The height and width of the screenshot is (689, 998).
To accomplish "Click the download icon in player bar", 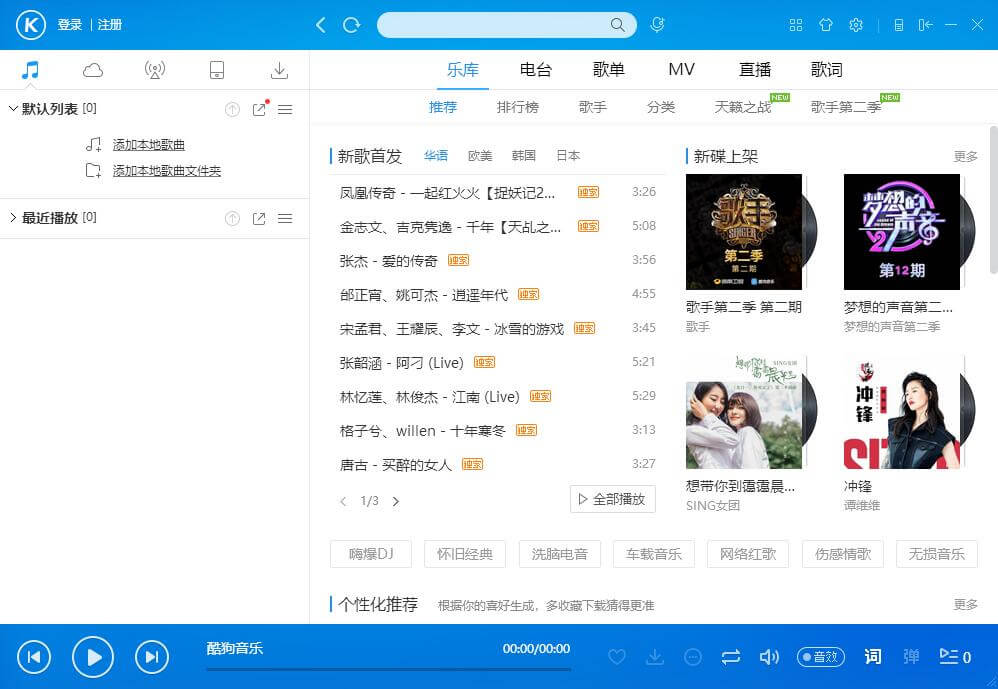I will click(654, 657).
